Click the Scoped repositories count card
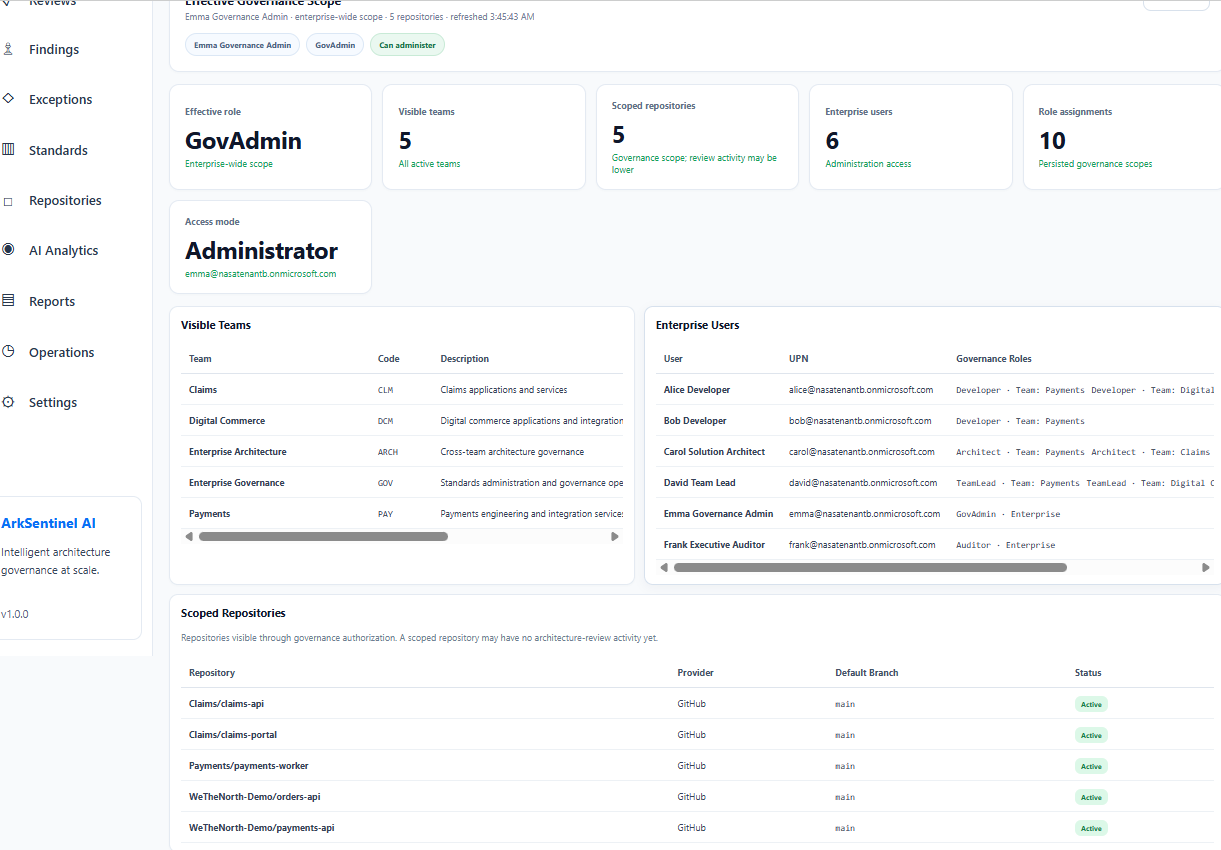 pyautogui.click(x=697, y=137)
